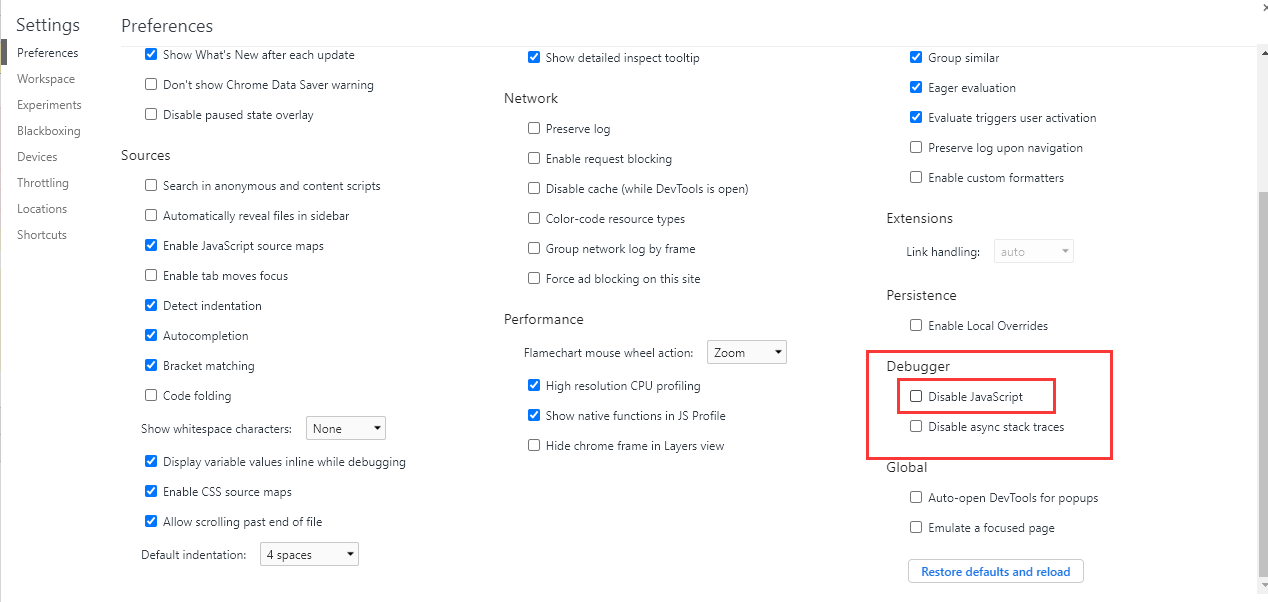Tick Emulate a focused page
The height and width of the screenshot is (602, 1268).
pos(916,528)
